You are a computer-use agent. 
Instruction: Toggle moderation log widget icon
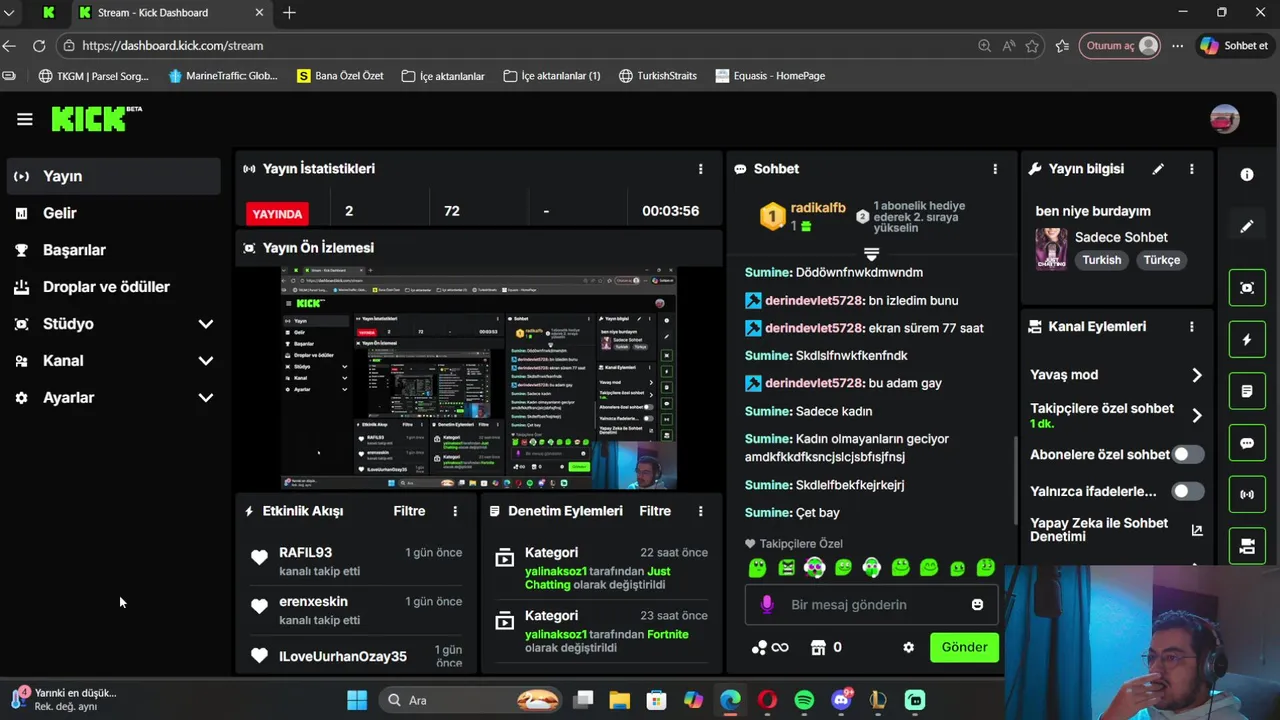click(1247, 391)
